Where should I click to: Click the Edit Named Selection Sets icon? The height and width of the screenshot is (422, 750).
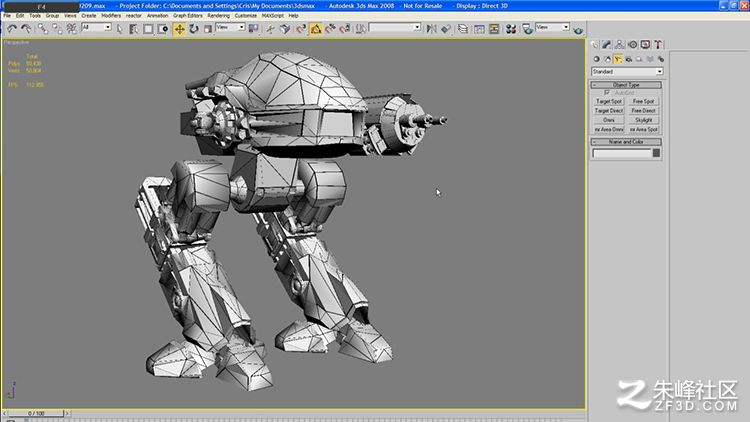tap(361, 29)
